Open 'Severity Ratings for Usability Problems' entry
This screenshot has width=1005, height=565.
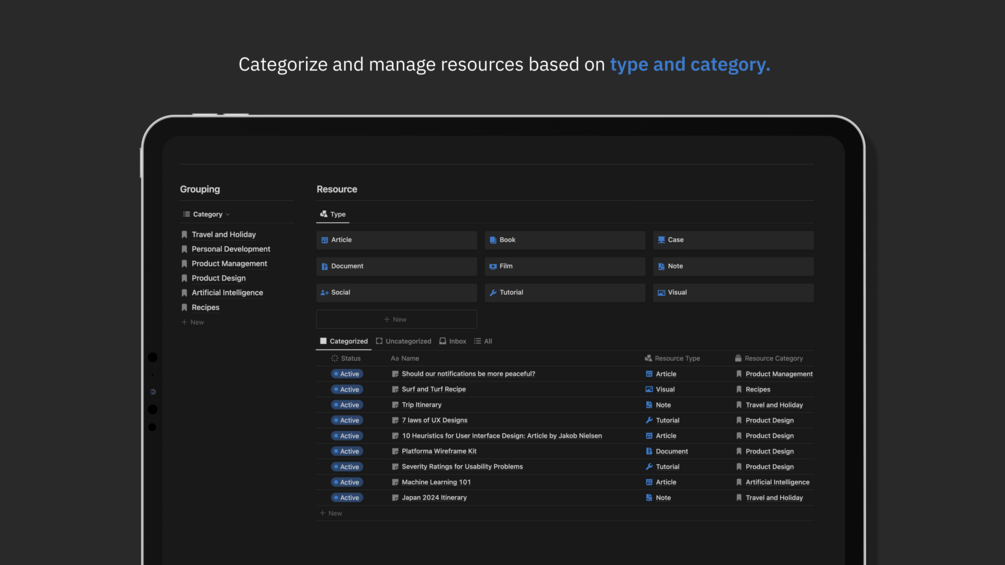(461, 466)
